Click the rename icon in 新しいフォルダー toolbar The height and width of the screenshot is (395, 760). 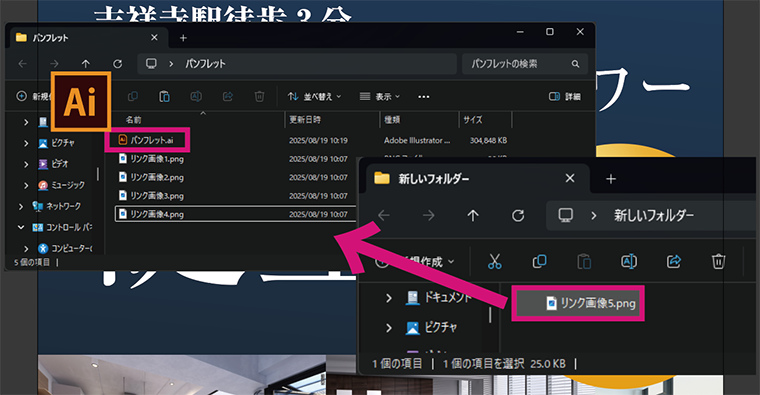click(x=629, y=262)
